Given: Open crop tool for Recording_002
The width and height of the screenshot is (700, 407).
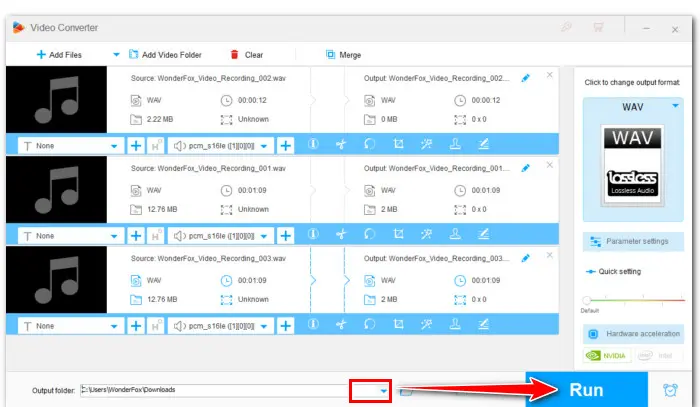Looking at the screenshot, I should coord(398,144).
